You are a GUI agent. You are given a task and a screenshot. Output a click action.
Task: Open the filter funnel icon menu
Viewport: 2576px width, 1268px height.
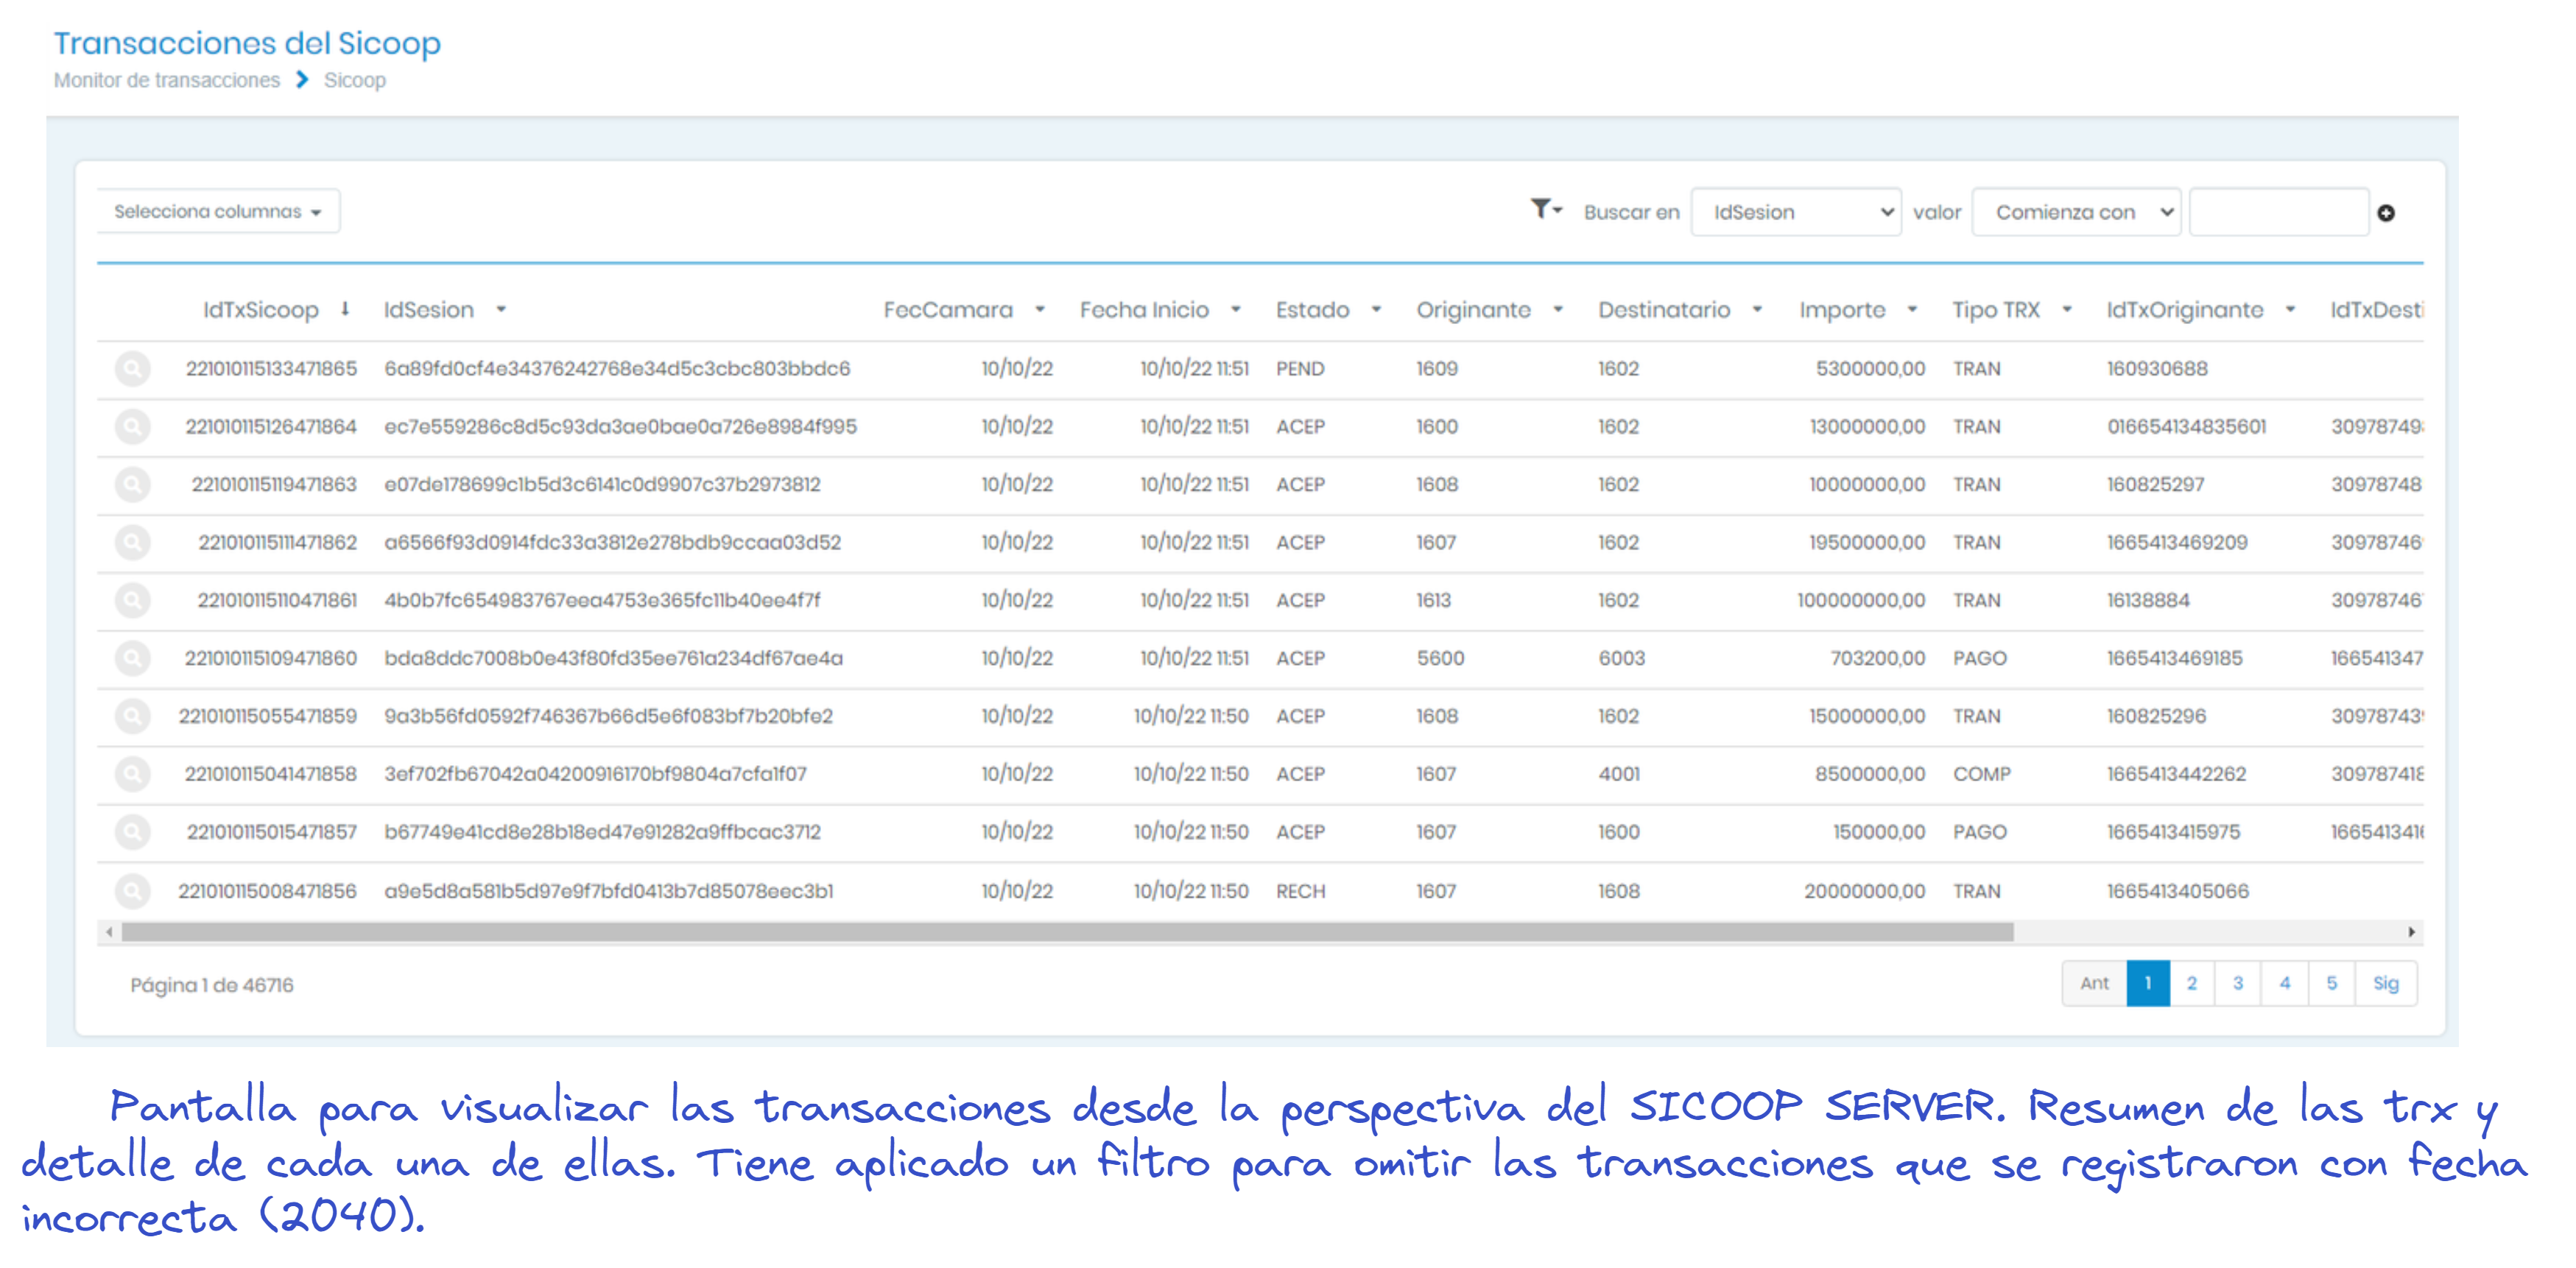(x=1545, y=209)
